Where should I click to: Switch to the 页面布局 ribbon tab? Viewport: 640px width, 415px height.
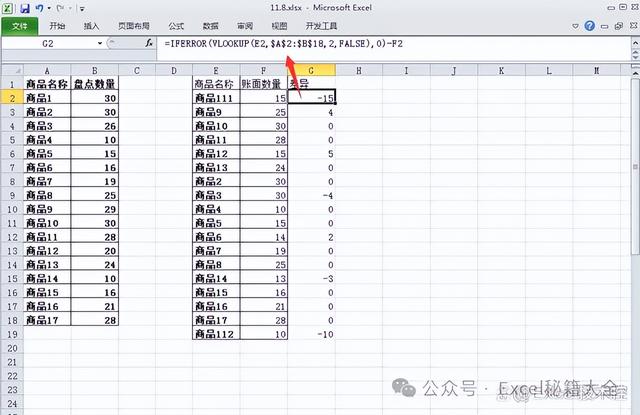pos(133,26)
